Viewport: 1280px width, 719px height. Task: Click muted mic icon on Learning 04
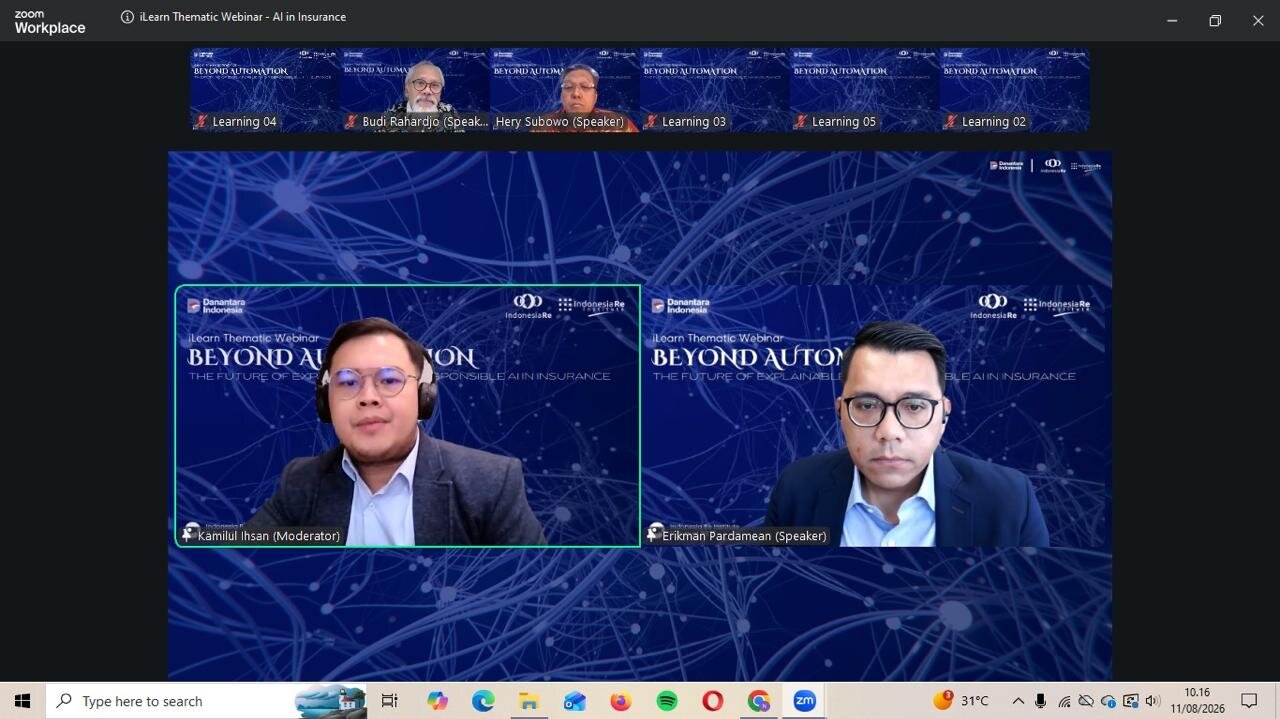click(x=201, y=122)
